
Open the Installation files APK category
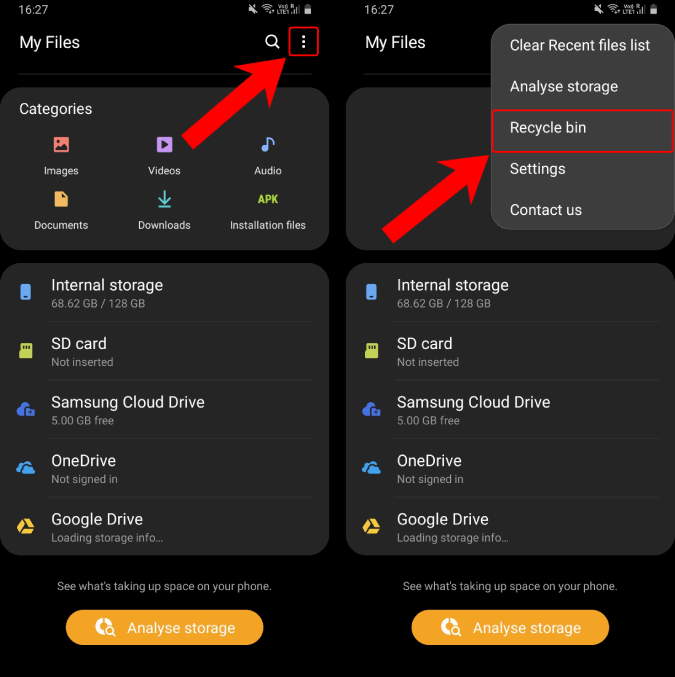coord(267,210)
